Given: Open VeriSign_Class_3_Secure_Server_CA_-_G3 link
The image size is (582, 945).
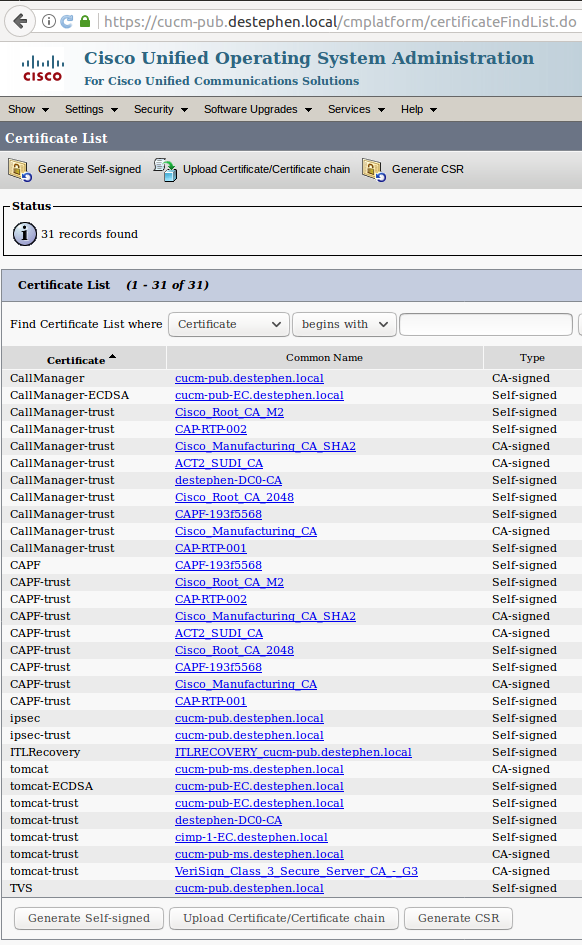Looking at the screenshot, I should [296, 871].
